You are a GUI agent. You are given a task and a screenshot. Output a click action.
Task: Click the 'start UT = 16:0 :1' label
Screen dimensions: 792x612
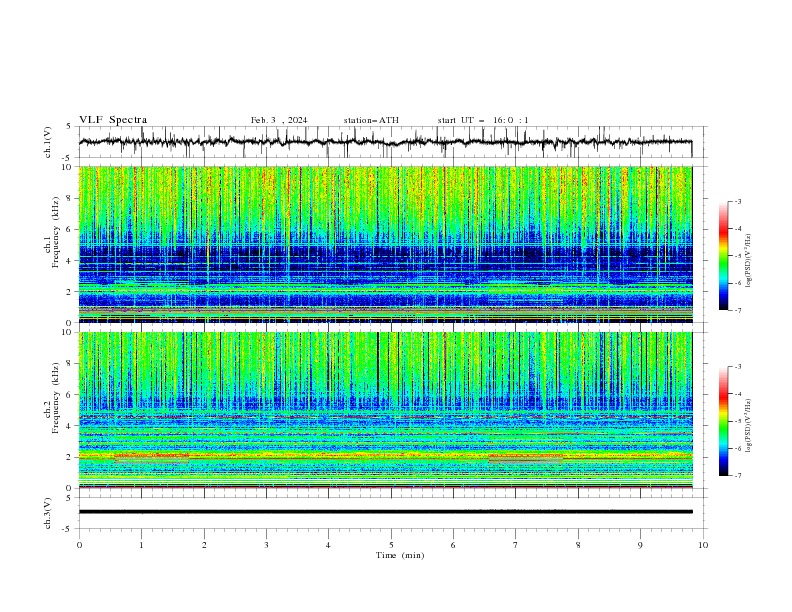[483, 120]
